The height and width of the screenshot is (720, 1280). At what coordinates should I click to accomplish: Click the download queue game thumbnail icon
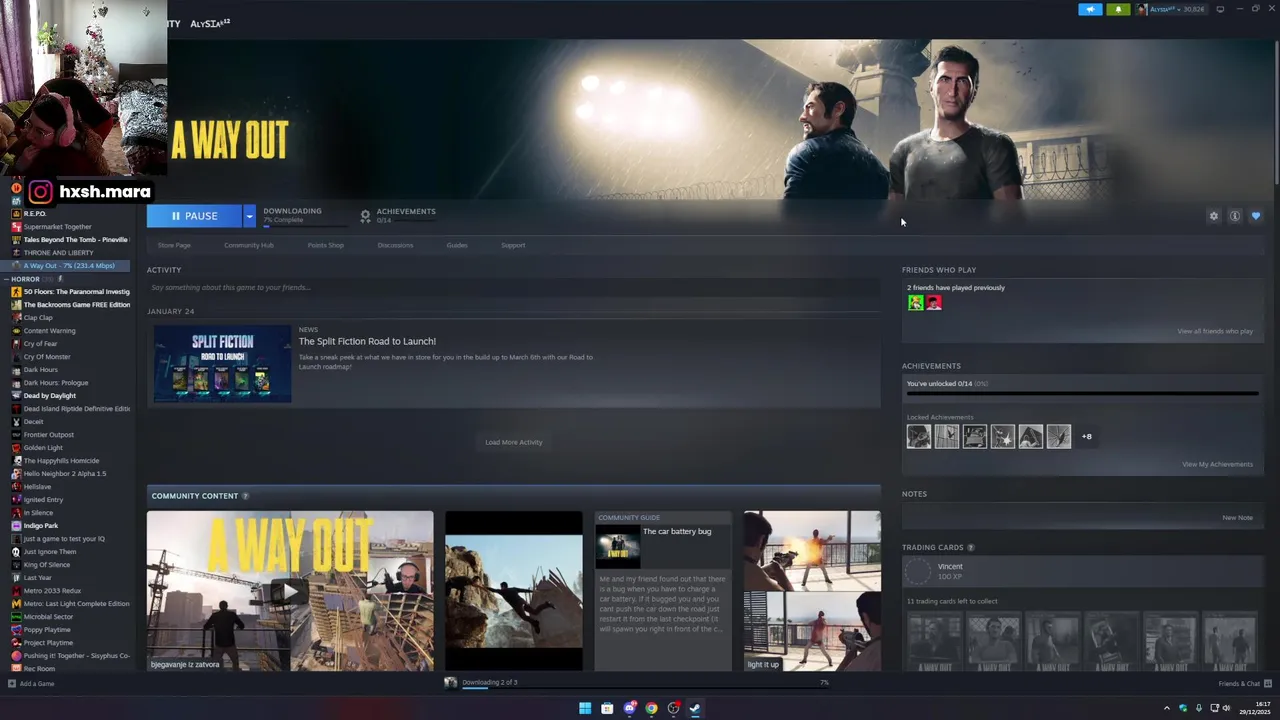(451, 683)
